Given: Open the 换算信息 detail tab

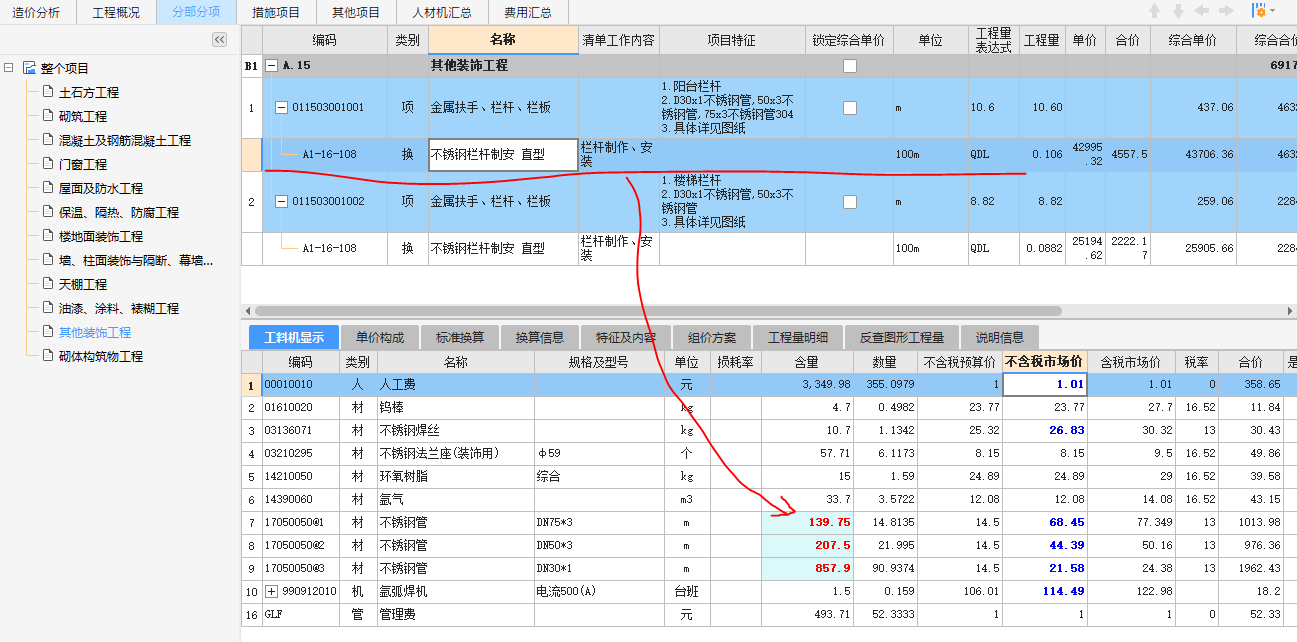Looking at the screenshot, I should pos(540,337).
